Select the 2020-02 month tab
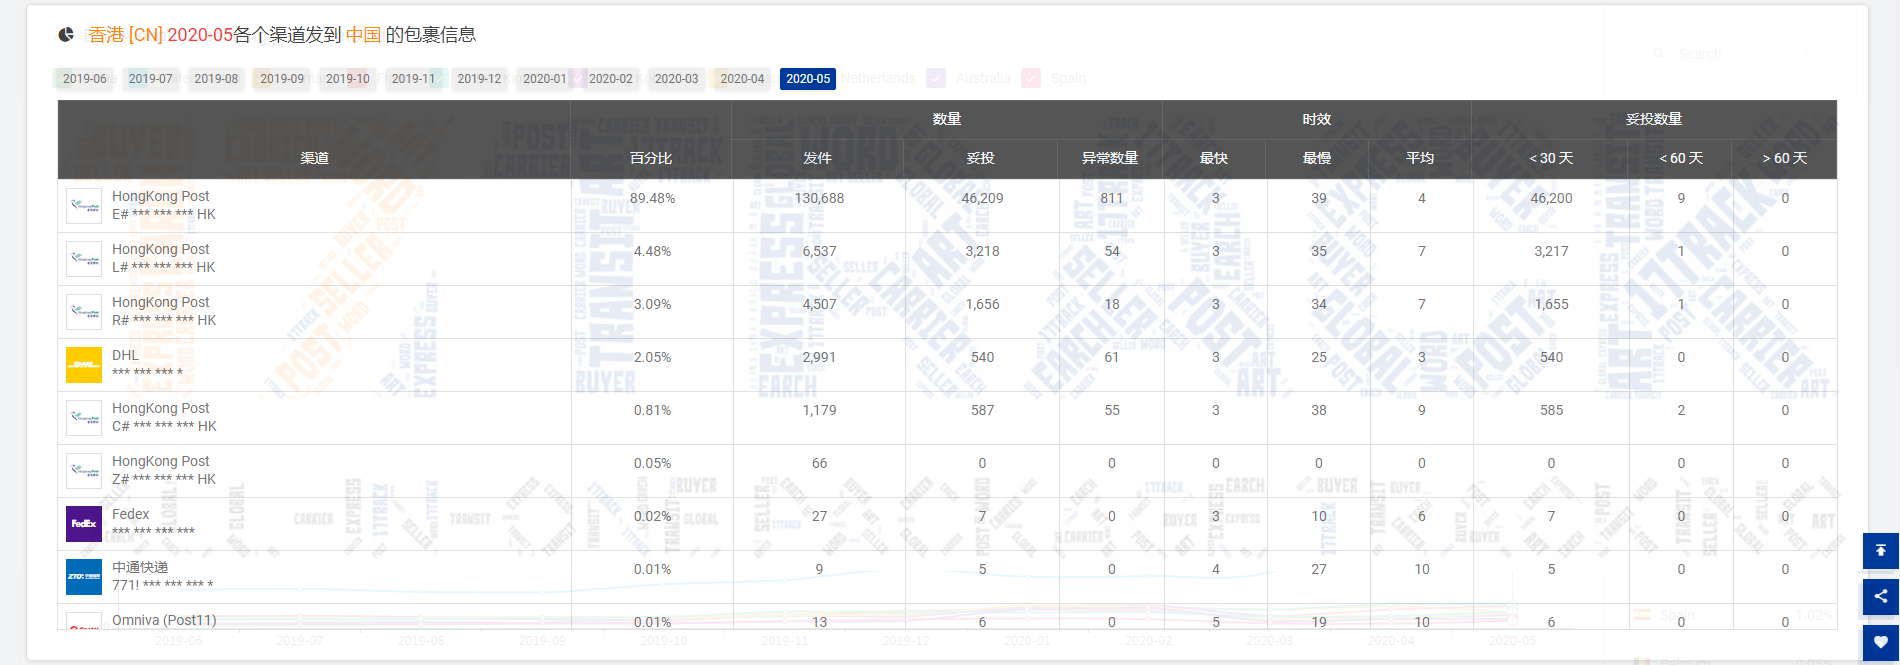This screenshot has height=665, width=1900. pos(611,79)
